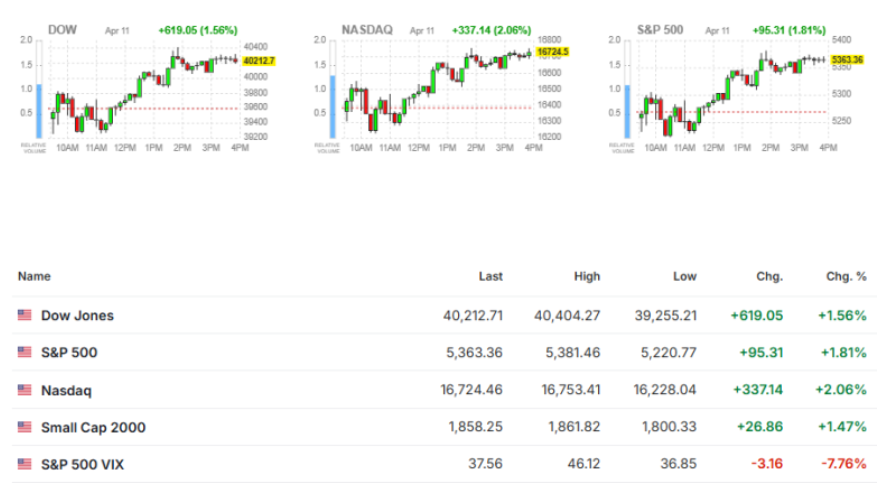
Task: Click S&P 500 VIX last value 37.56
Action: coord(485,464)
